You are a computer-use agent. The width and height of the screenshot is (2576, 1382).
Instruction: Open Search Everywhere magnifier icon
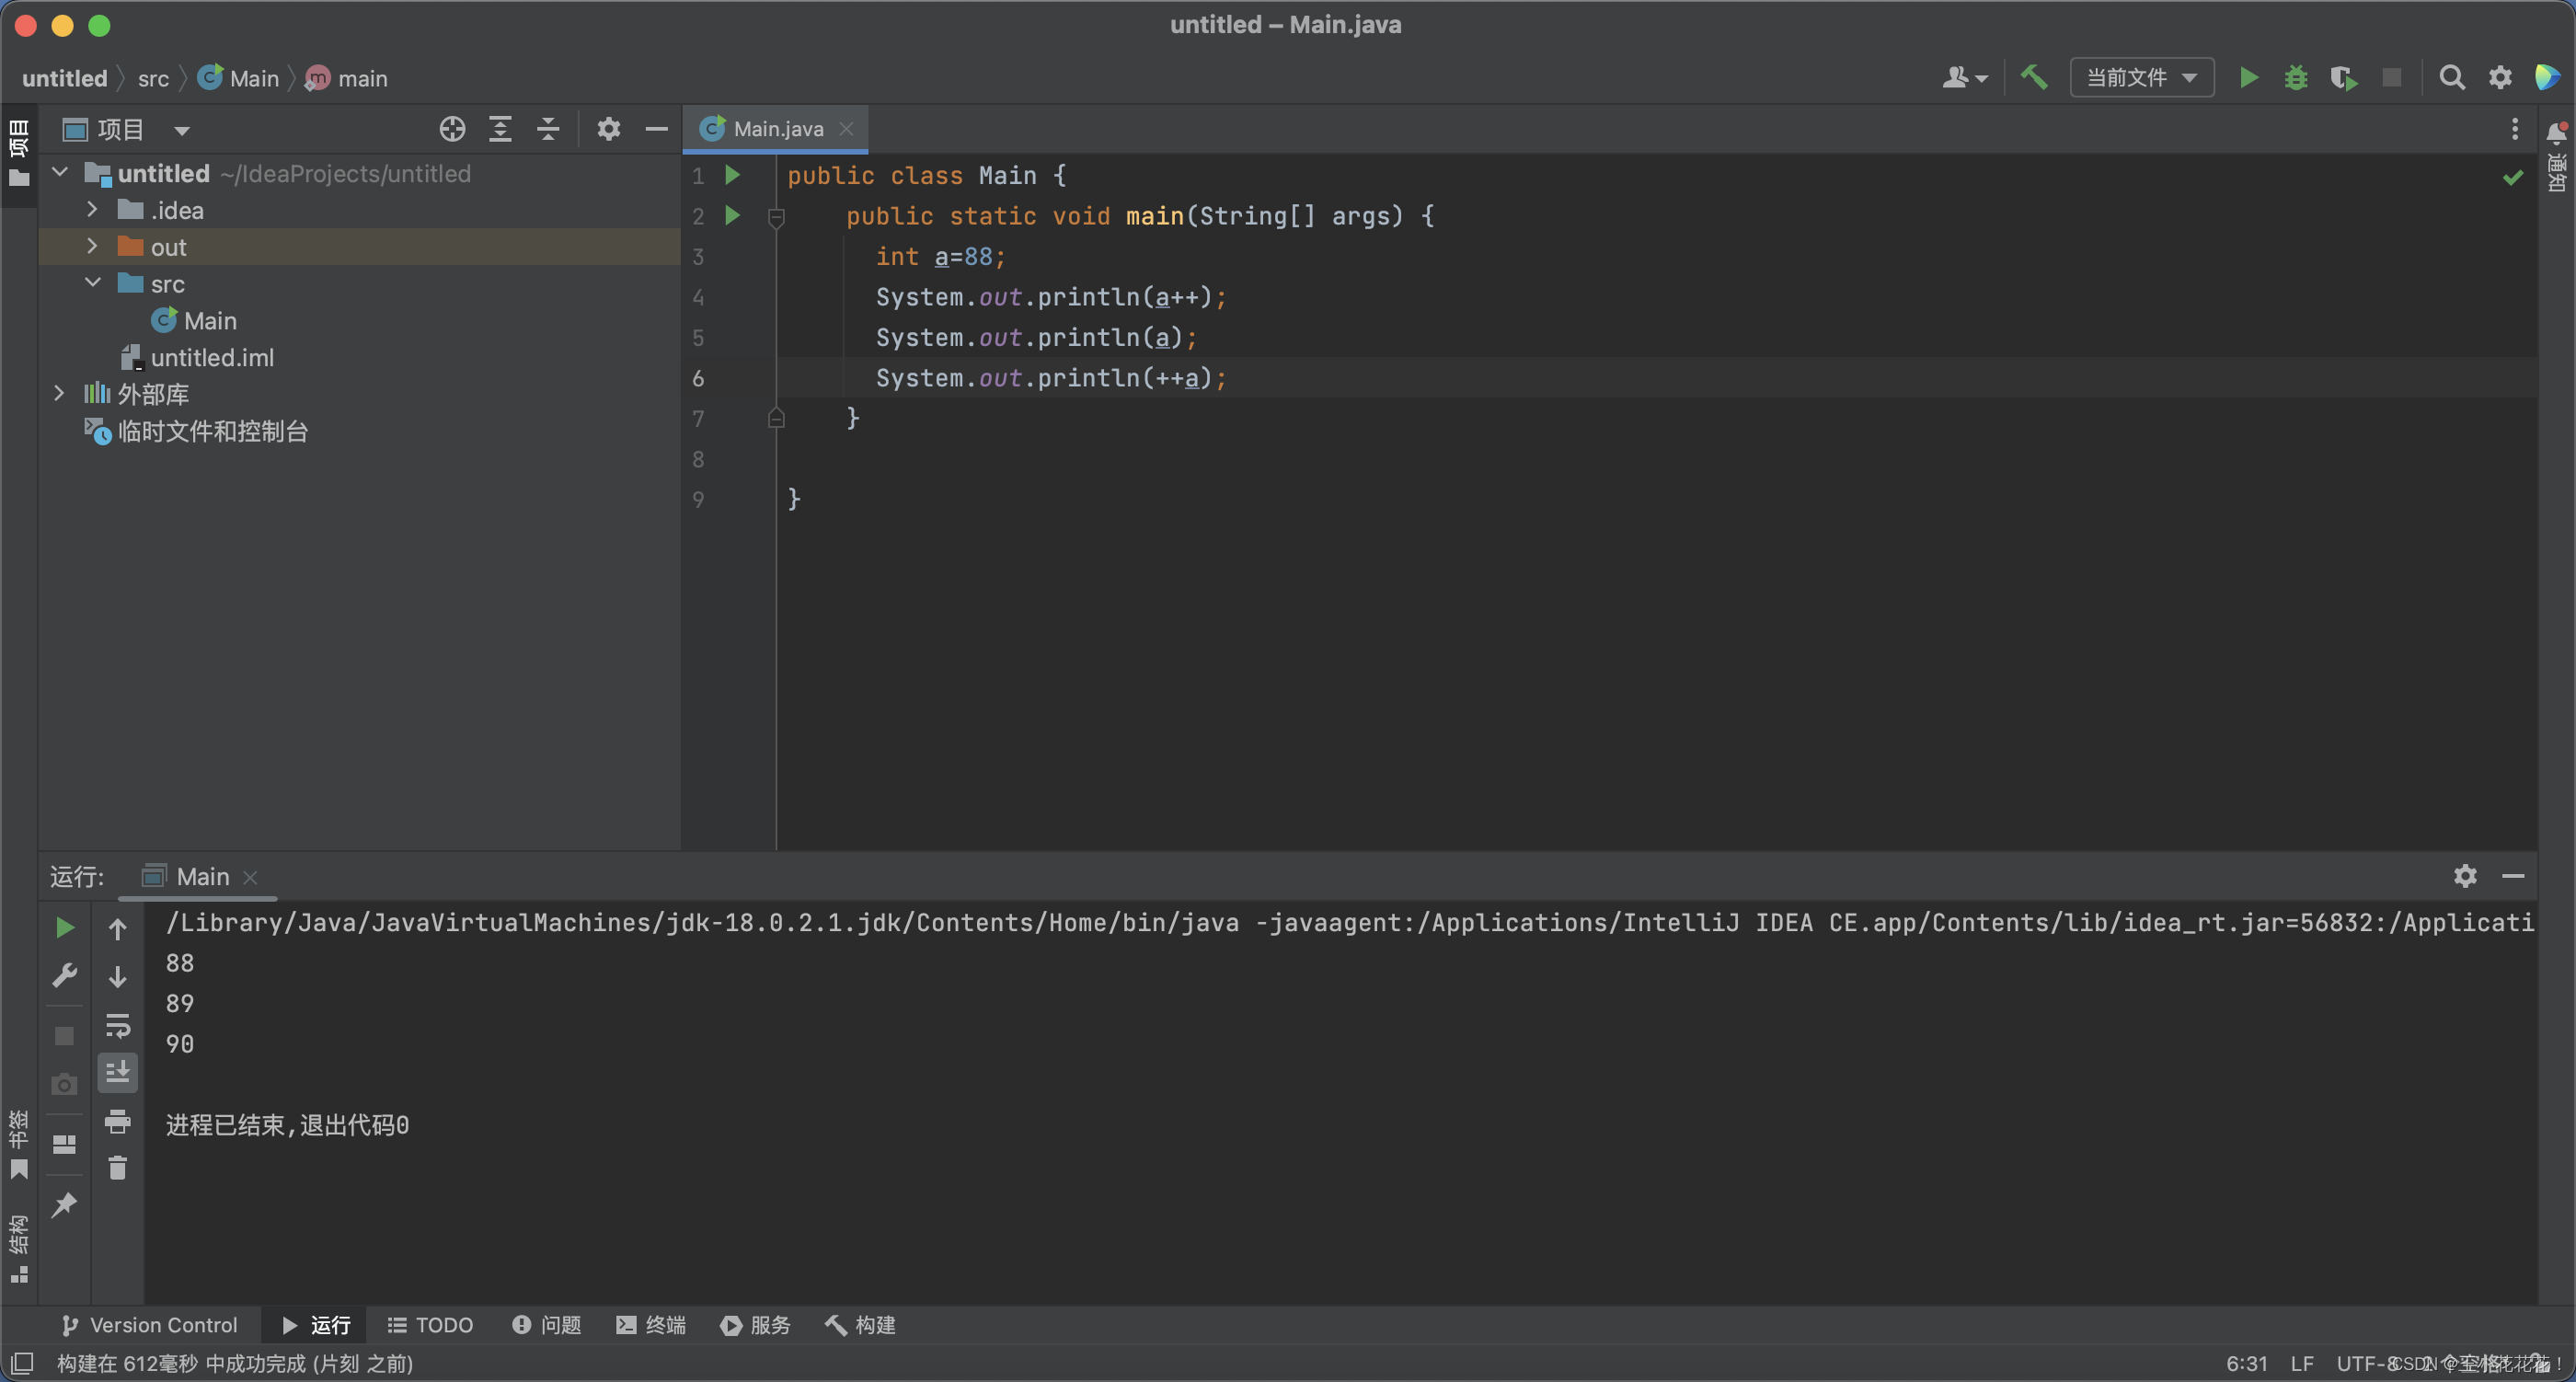pos(2451,77)
